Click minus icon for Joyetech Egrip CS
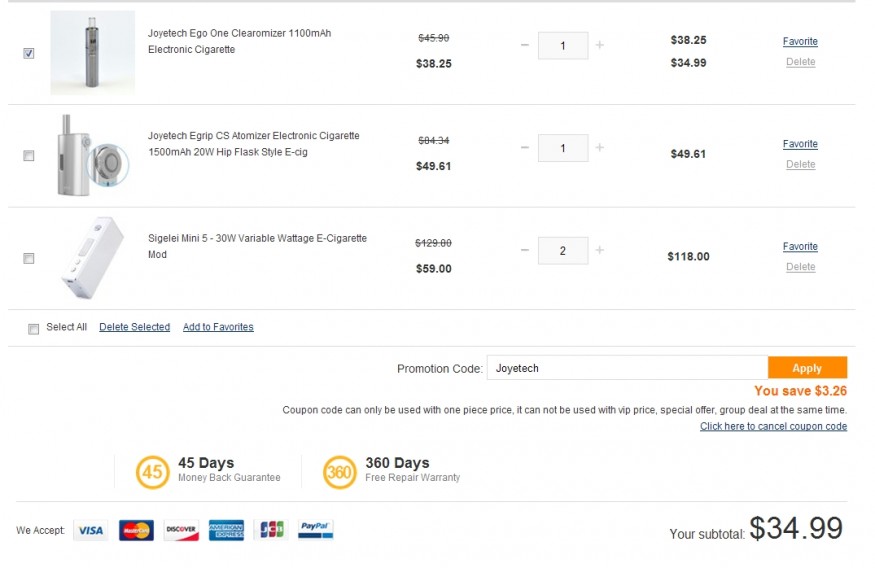This screenshot has width=875, height=568. [525, 147]
